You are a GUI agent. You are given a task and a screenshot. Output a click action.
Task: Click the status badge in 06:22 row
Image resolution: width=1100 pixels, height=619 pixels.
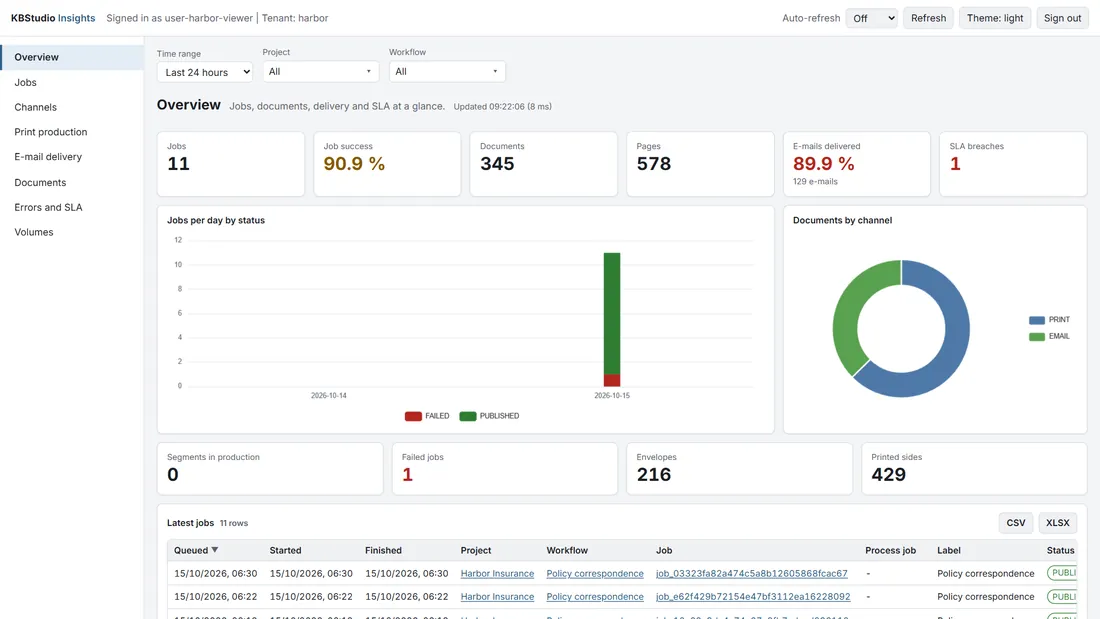click(1062, 597)
